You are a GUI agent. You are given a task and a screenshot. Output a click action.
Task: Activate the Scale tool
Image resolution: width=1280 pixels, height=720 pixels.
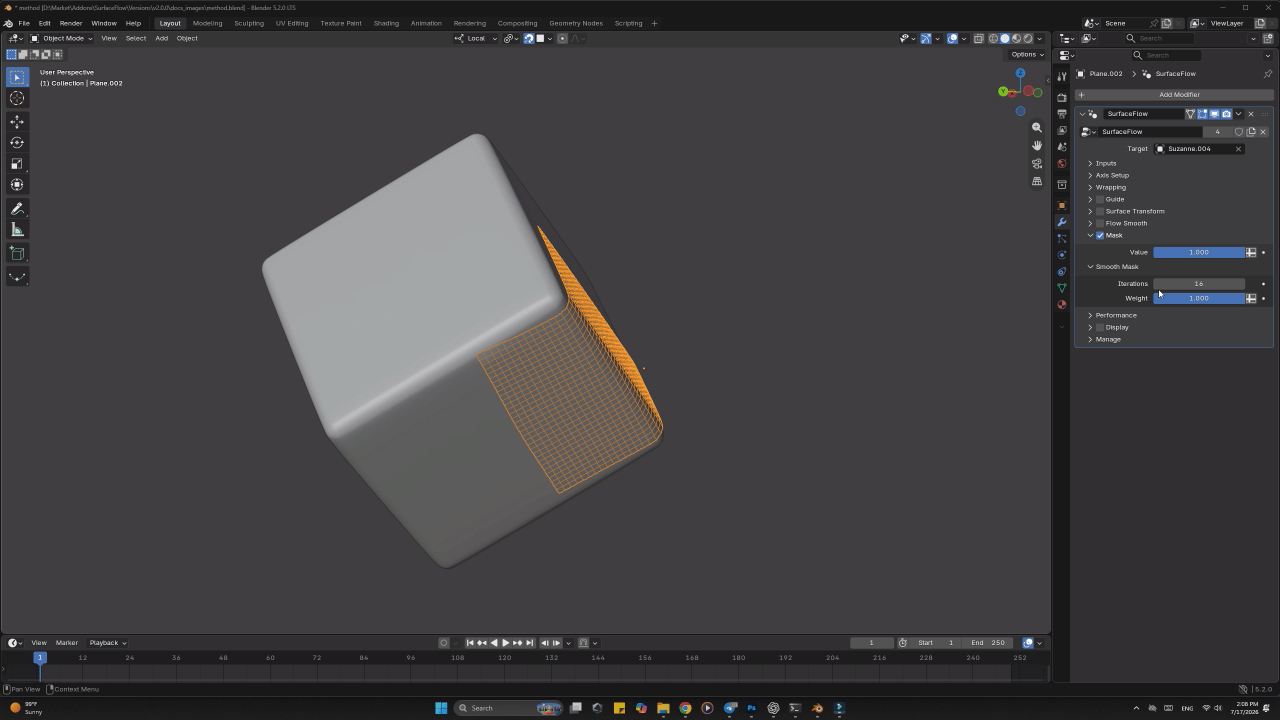17,163
